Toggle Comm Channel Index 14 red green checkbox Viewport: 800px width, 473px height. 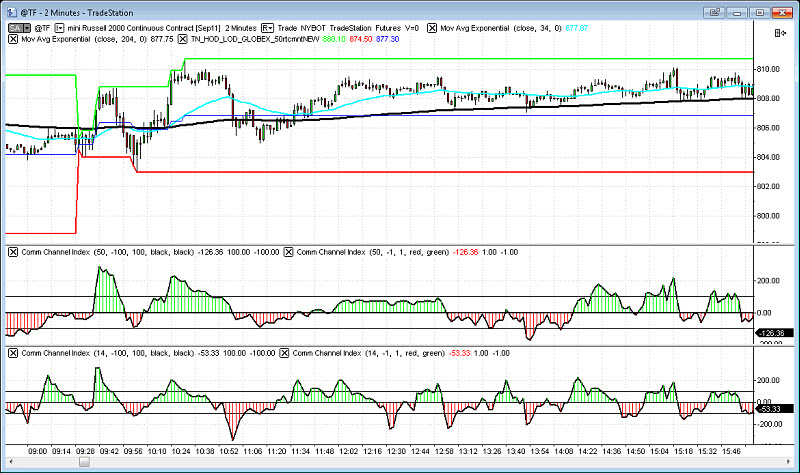click(x=284, y=353)
